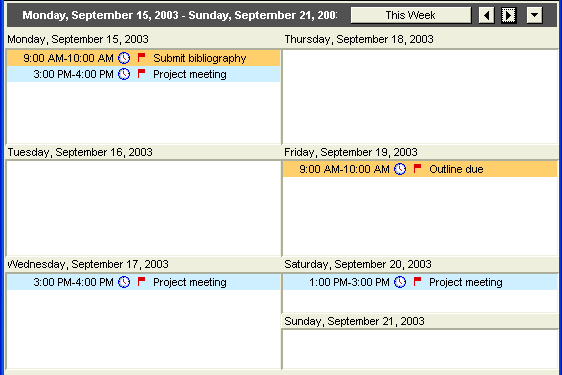Click the red flag on Outline due
The image size is (562, 375).
click(x=418, y=168)
